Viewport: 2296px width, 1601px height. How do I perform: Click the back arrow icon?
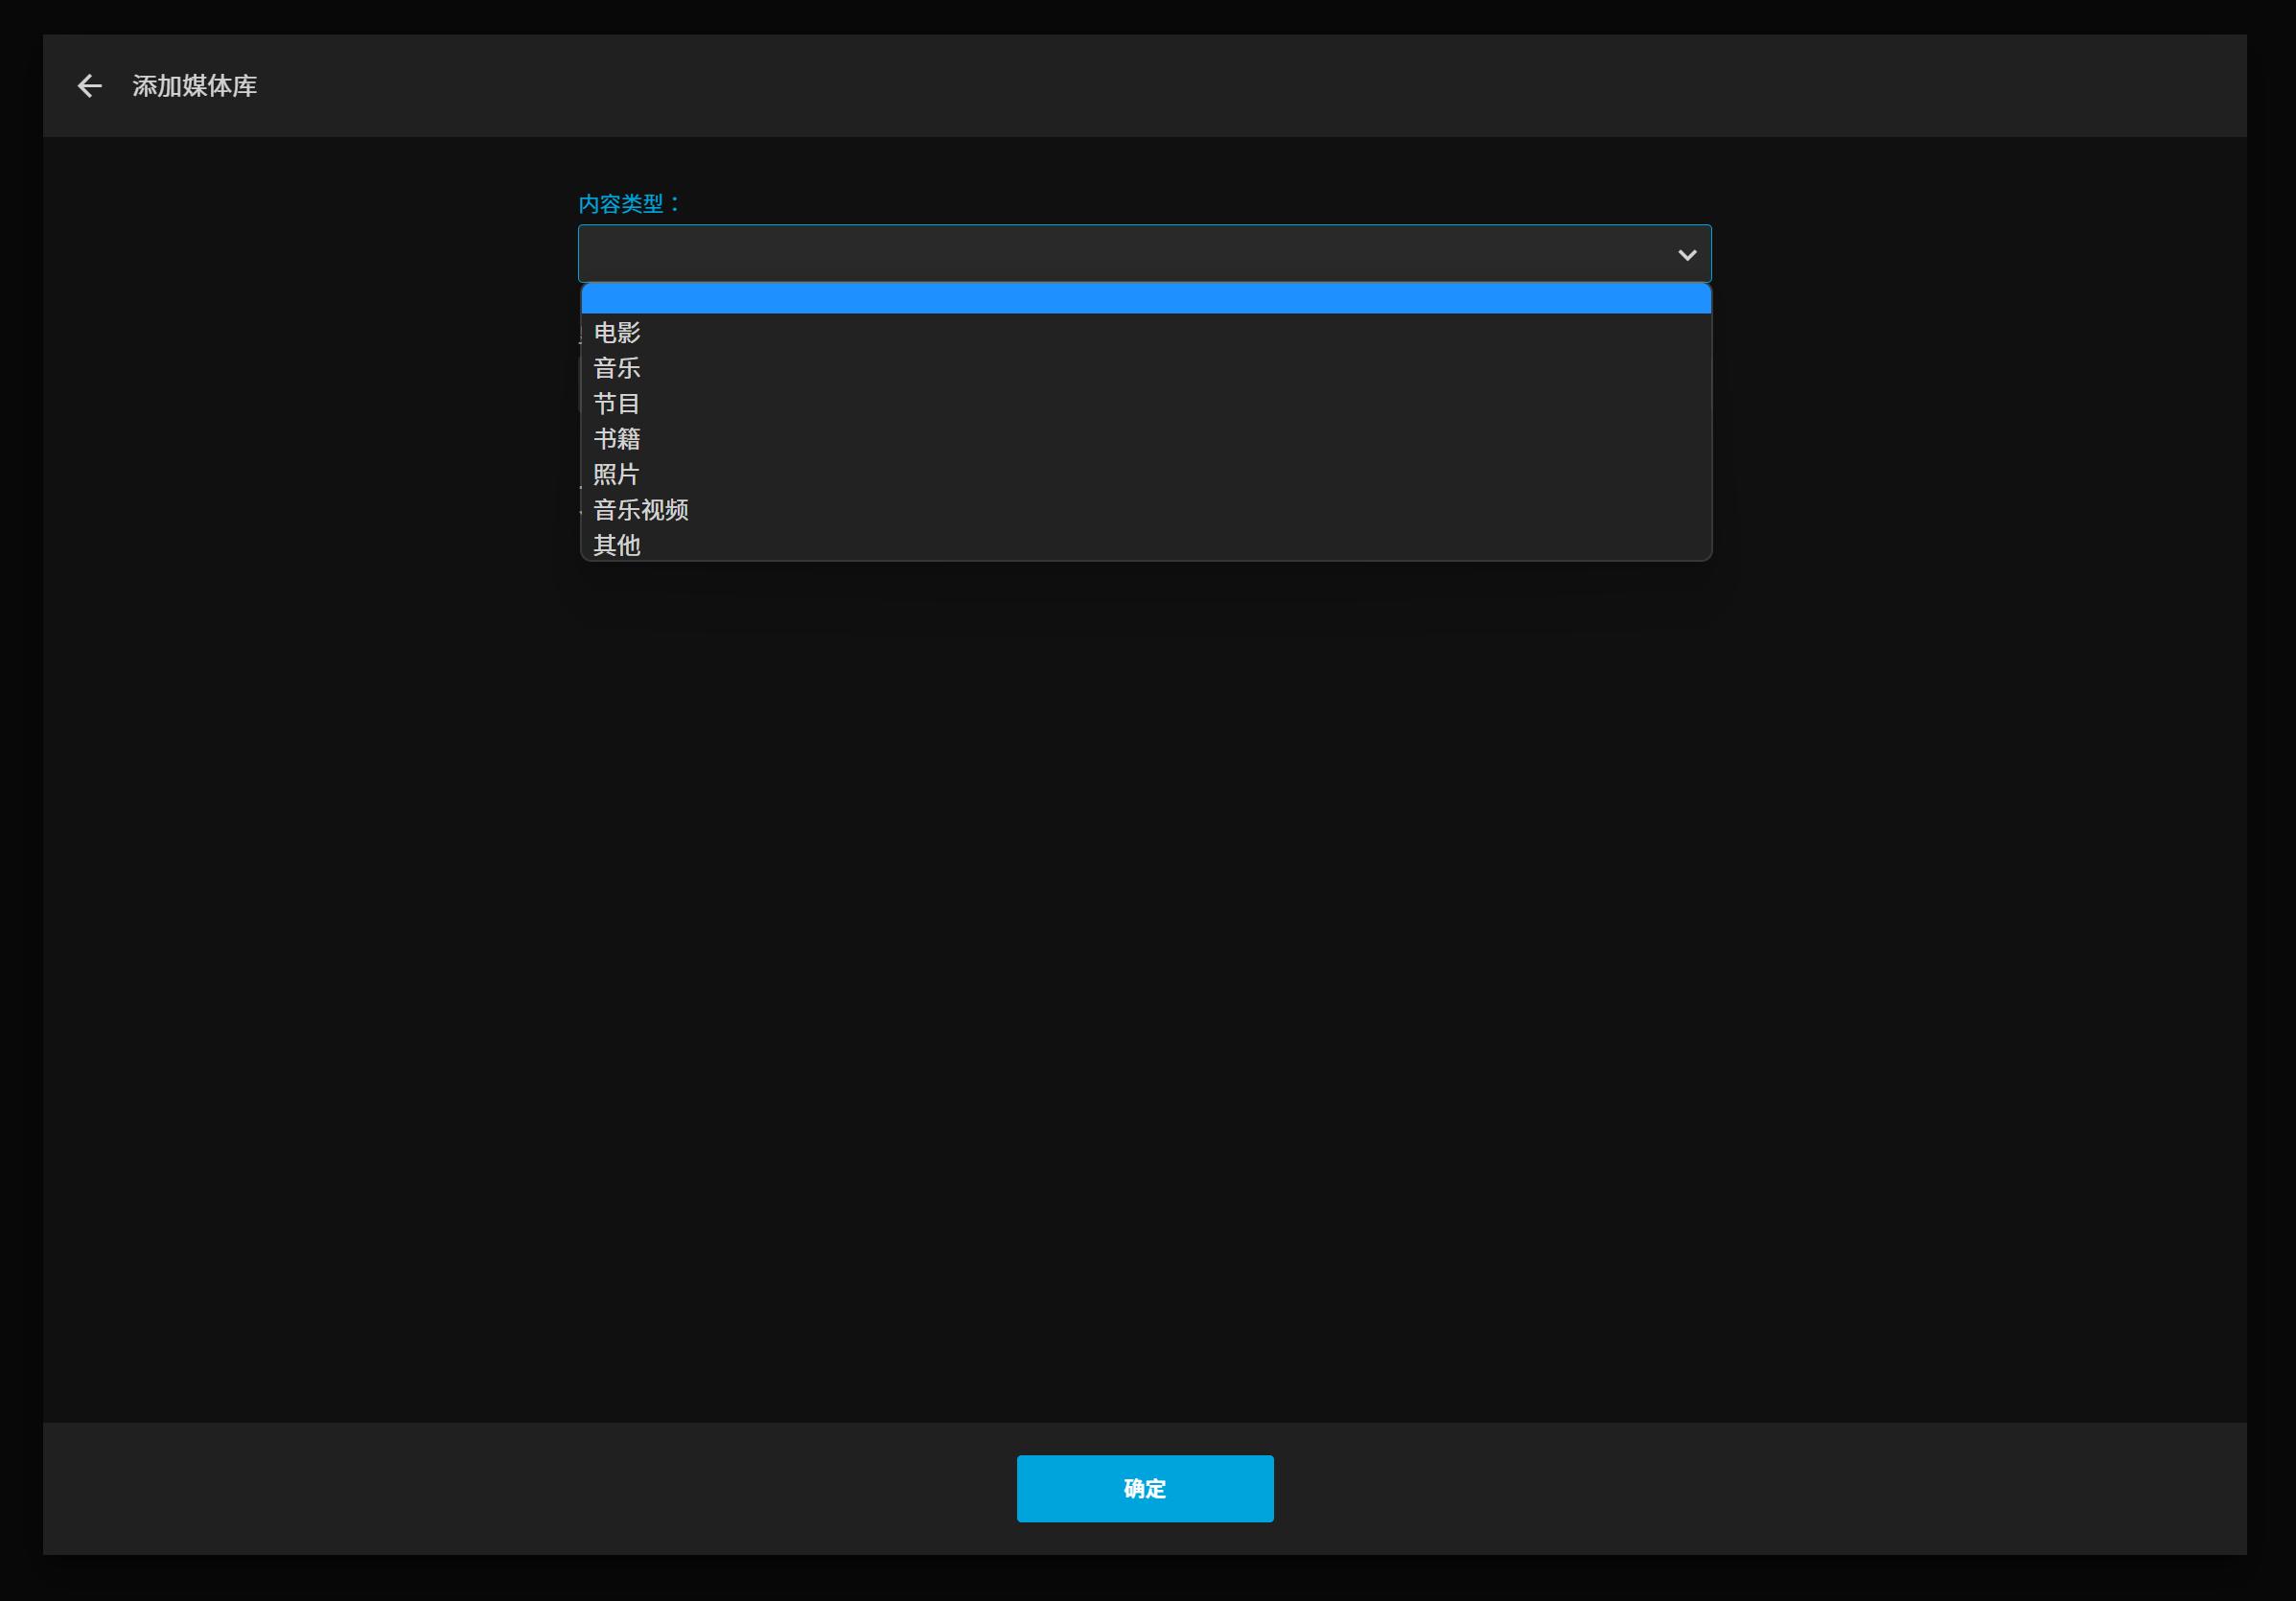click(x=90, y=86)
